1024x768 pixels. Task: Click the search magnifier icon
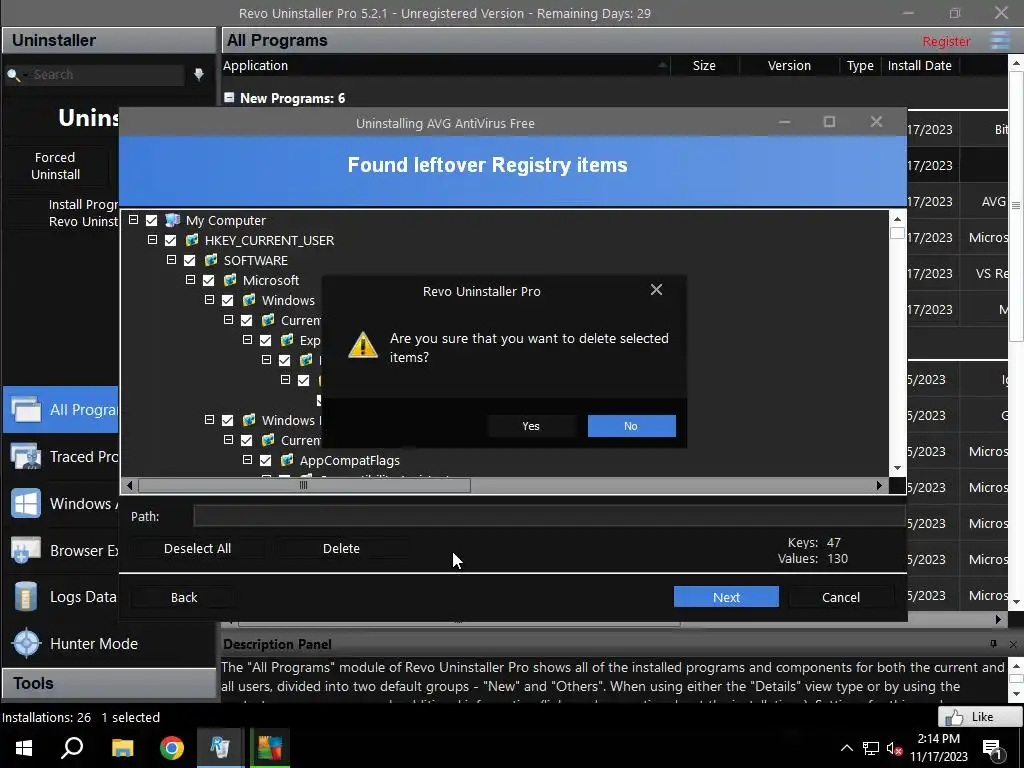(x=12, y=75)
